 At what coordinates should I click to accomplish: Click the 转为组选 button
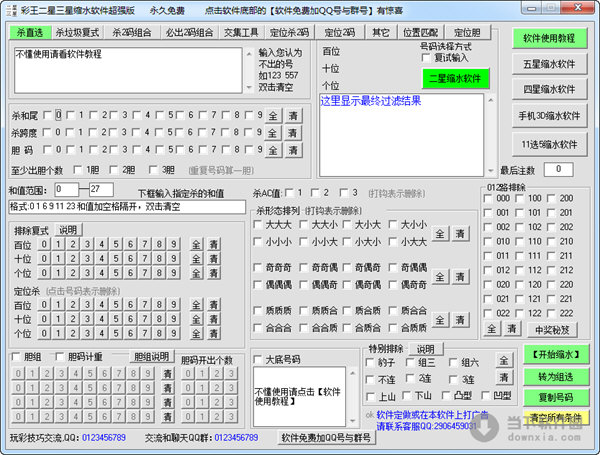point(556,377)
